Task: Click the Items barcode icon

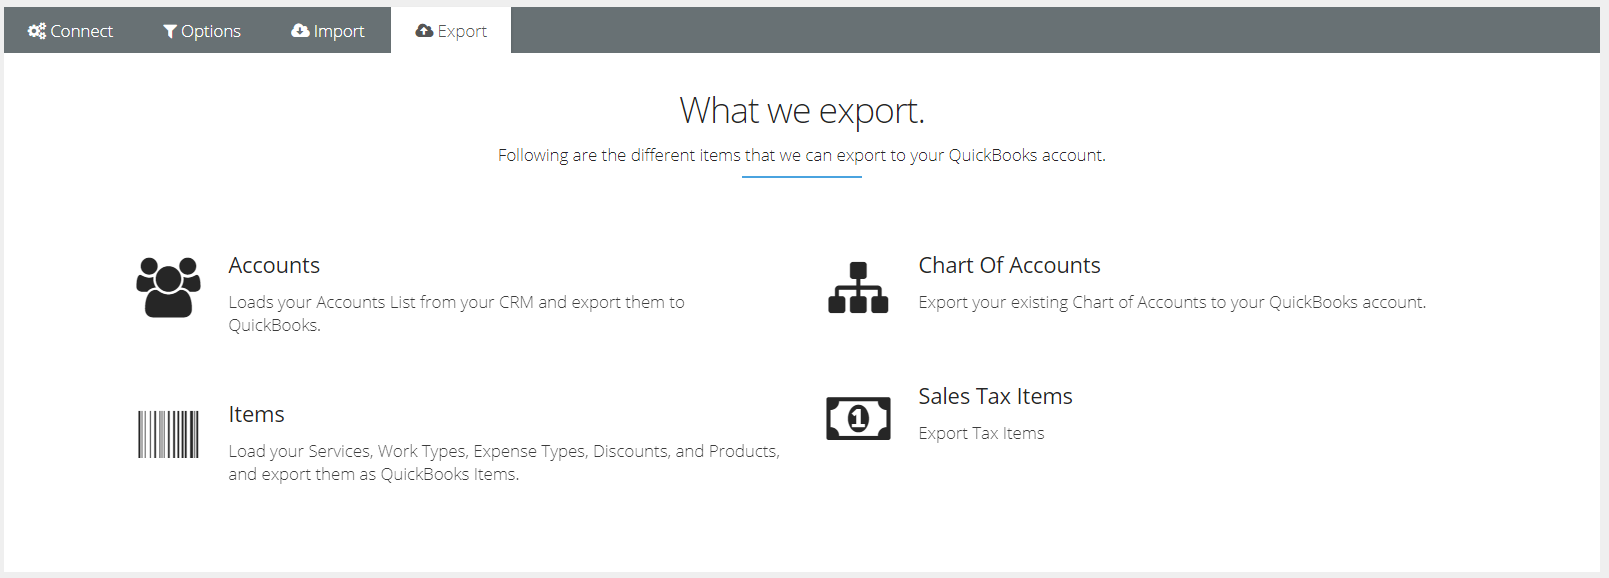Action: (168, 434)
